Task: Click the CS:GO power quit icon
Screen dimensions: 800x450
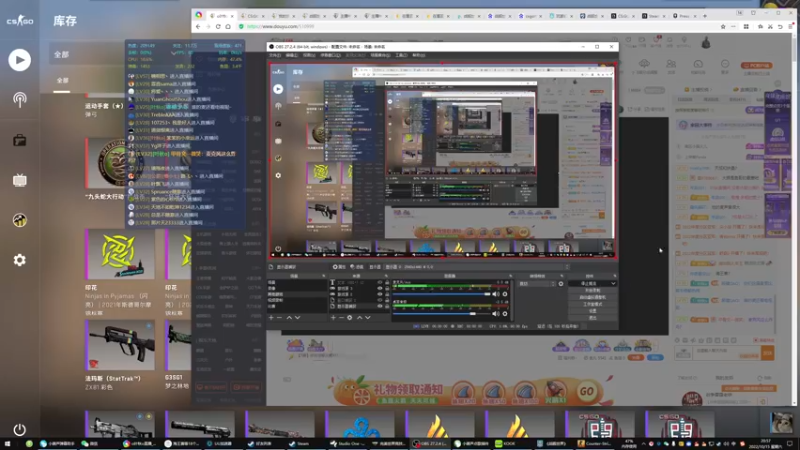Action: [19, 430]
